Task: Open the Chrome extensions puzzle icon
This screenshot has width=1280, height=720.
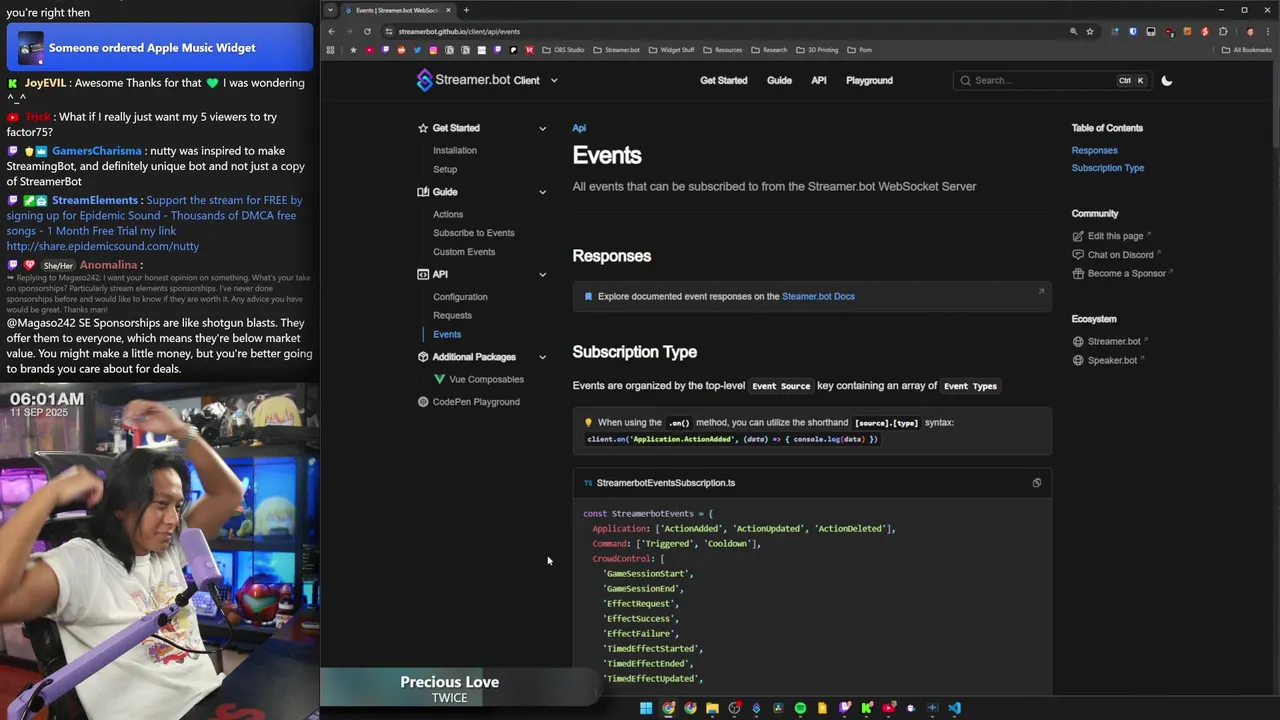Action: pyautogui.click(x=1222, y=31)
